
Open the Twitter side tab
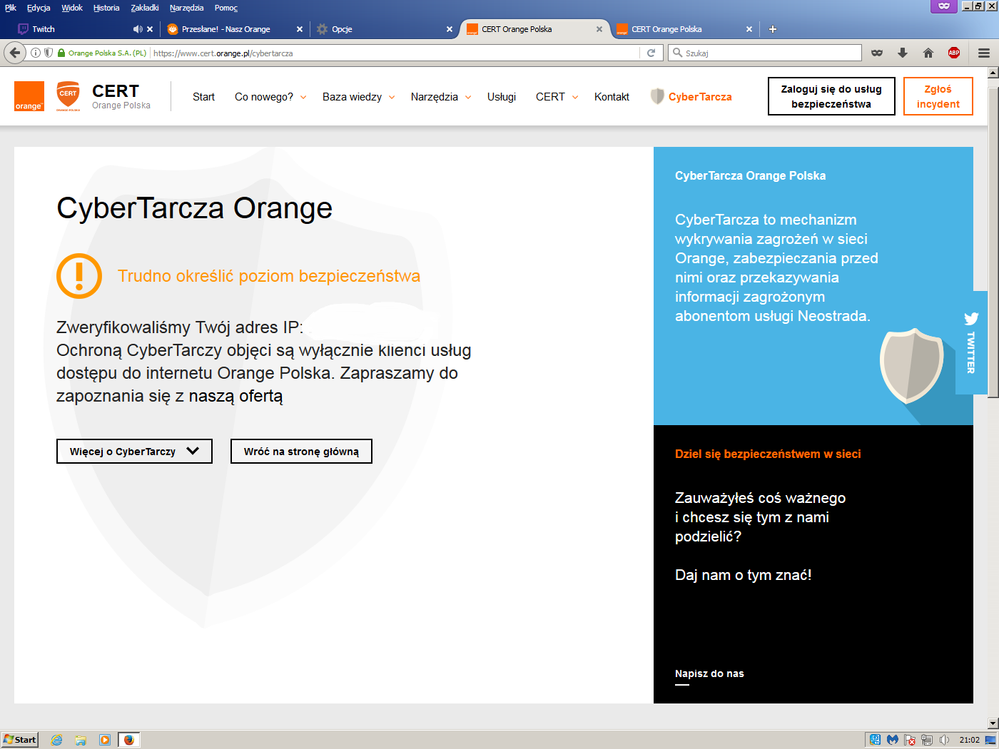[x=970, y=343]
